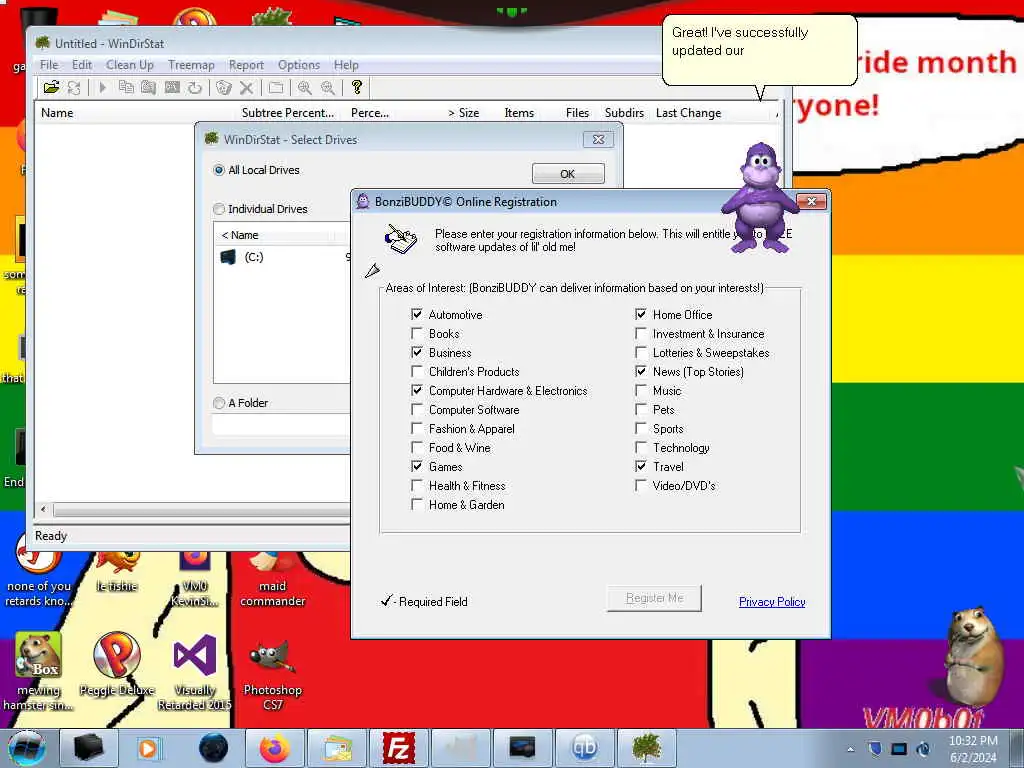Viewport: 1024px width, 768px height.
Task: Check the Books interest checkbox
Action: pos(417,333)
